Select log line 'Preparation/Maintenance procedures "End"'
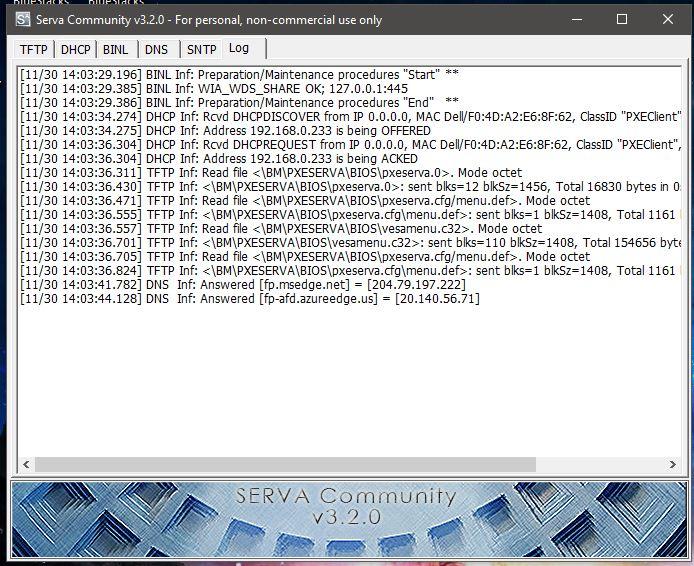Screen dimensions: 694x566 (x=239, y=102)
